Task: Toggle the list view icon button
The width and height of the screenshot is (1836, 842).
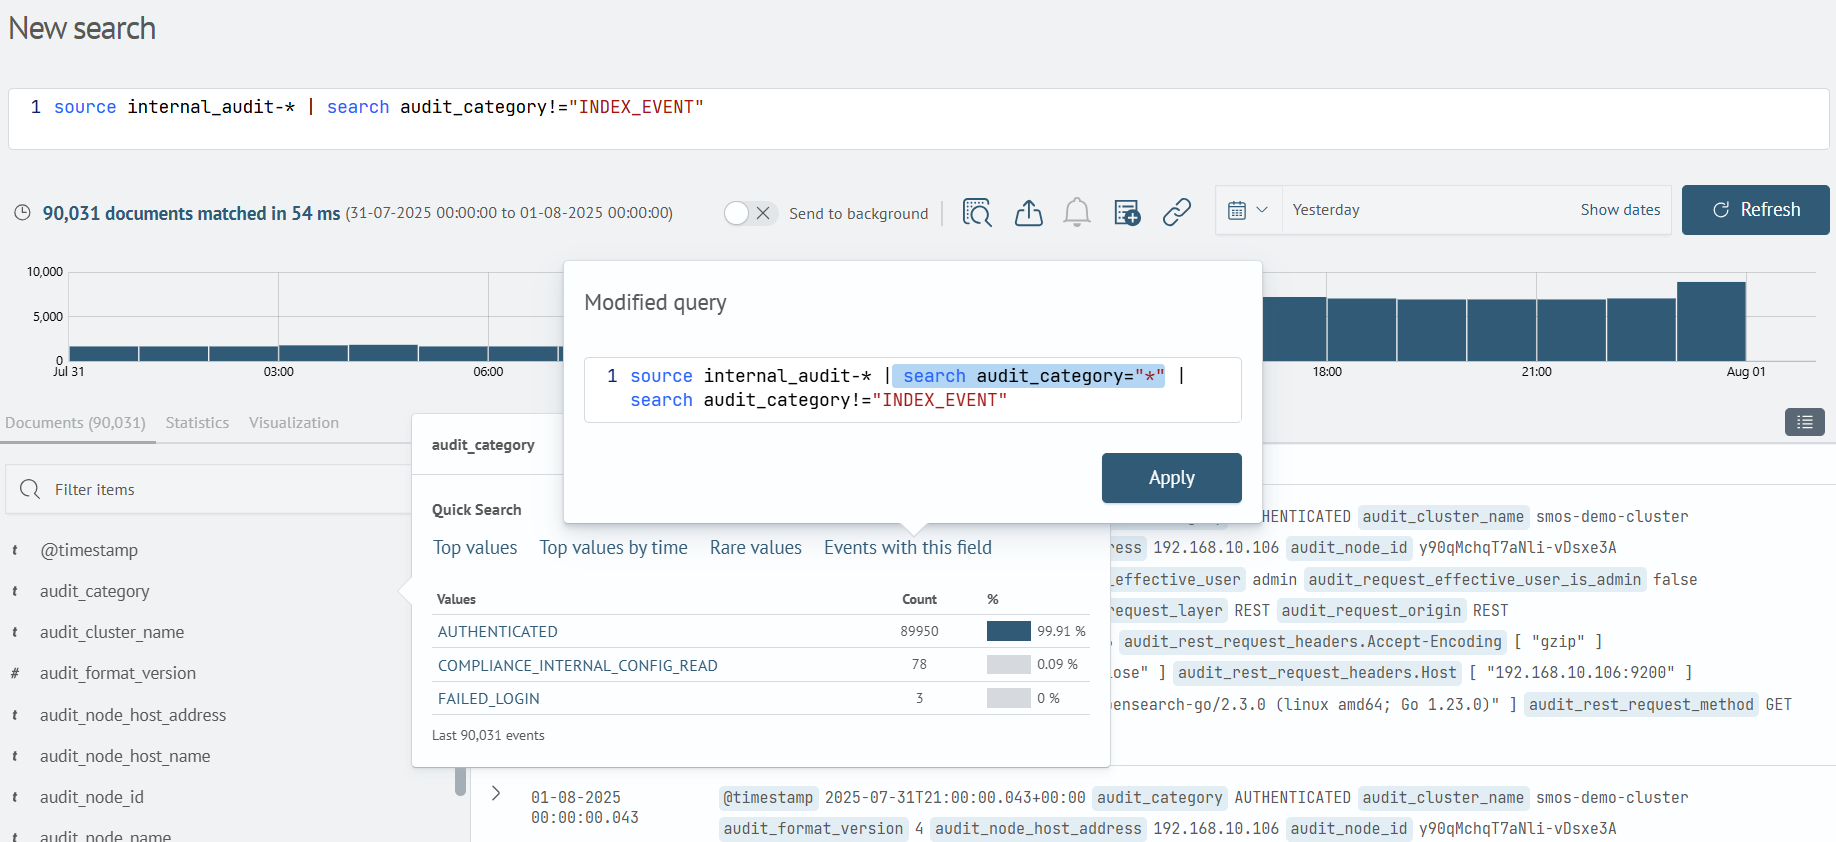Action: 1804,422
